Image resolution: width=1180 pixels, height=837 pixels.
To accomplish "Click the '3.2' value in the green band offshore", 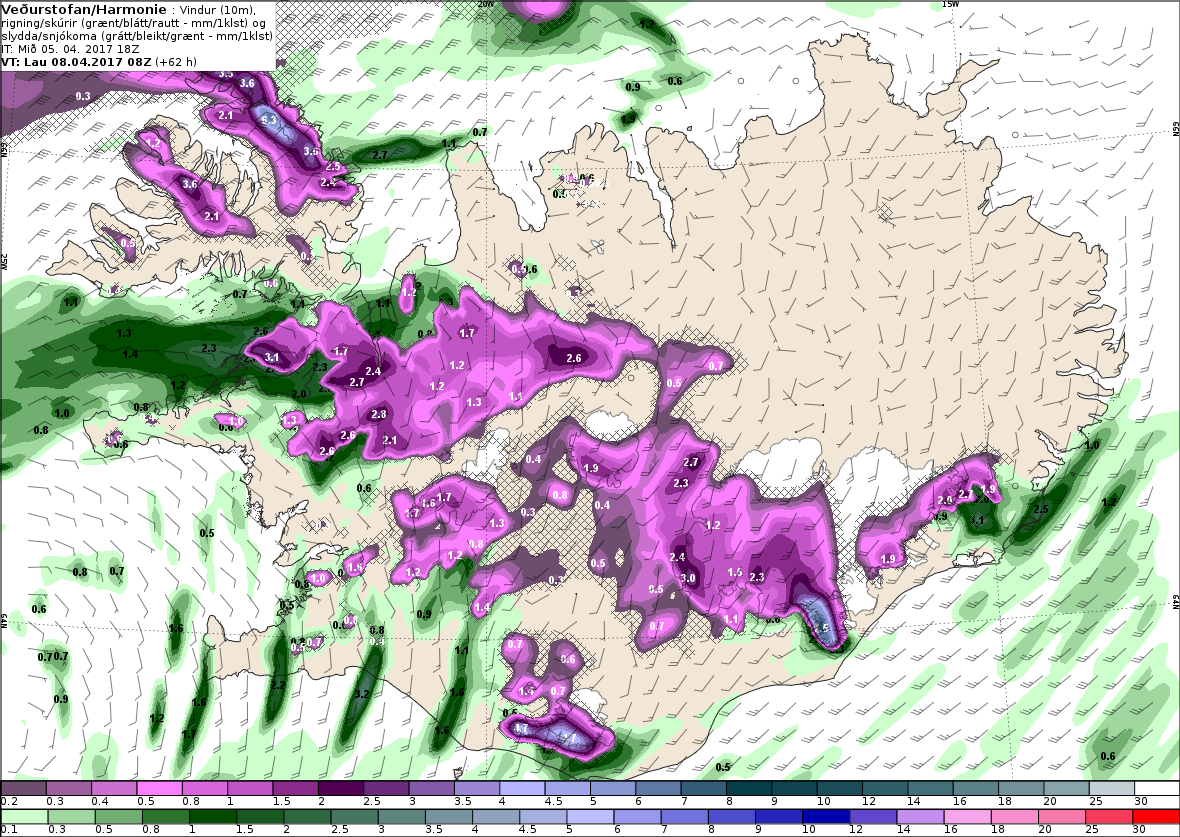I will [362, 694].
